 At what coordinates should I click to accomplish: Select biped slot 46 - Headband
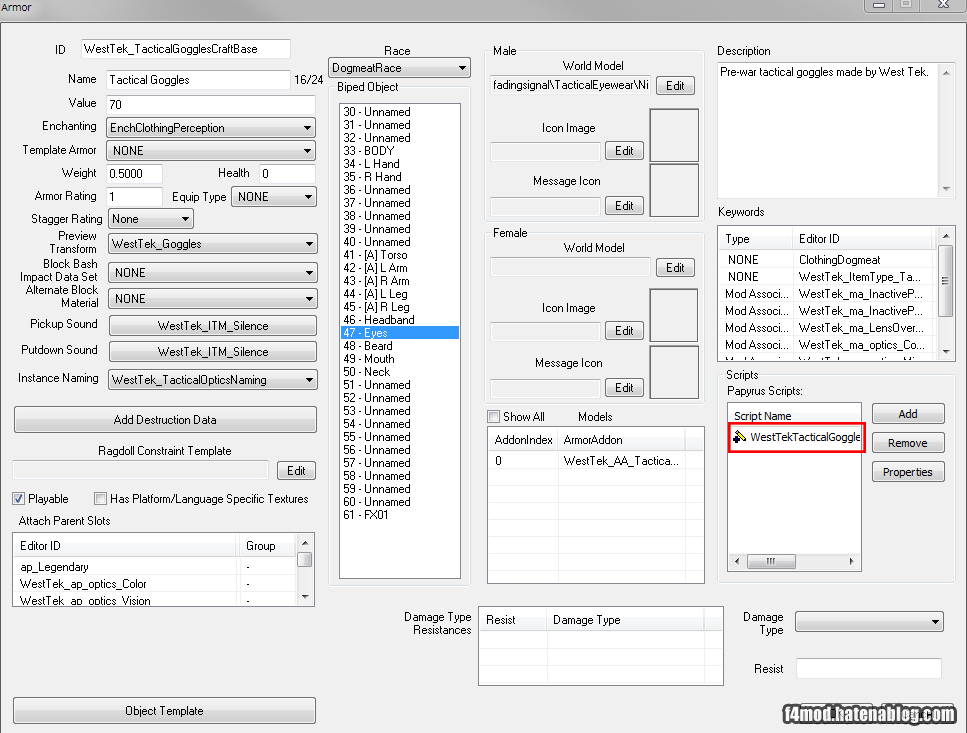coord(400,320)
